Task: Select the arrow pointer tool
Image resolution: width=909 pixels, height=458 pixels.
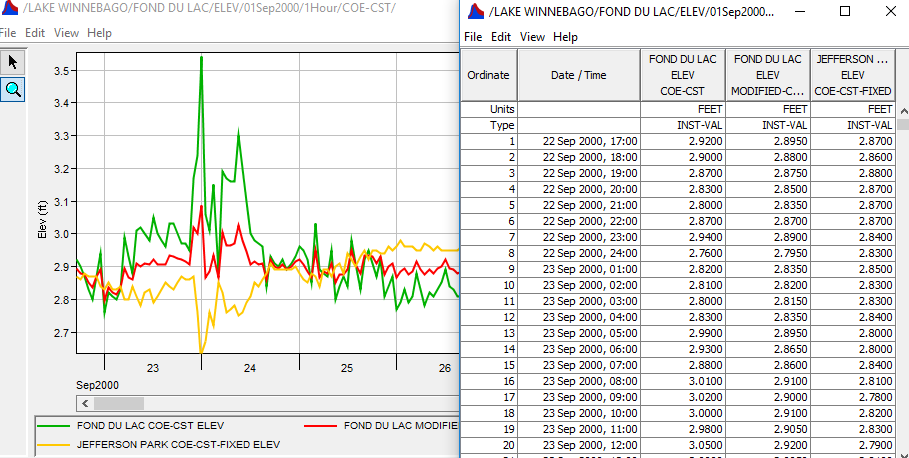Action: pyautogui.click(x=13, y=62)
